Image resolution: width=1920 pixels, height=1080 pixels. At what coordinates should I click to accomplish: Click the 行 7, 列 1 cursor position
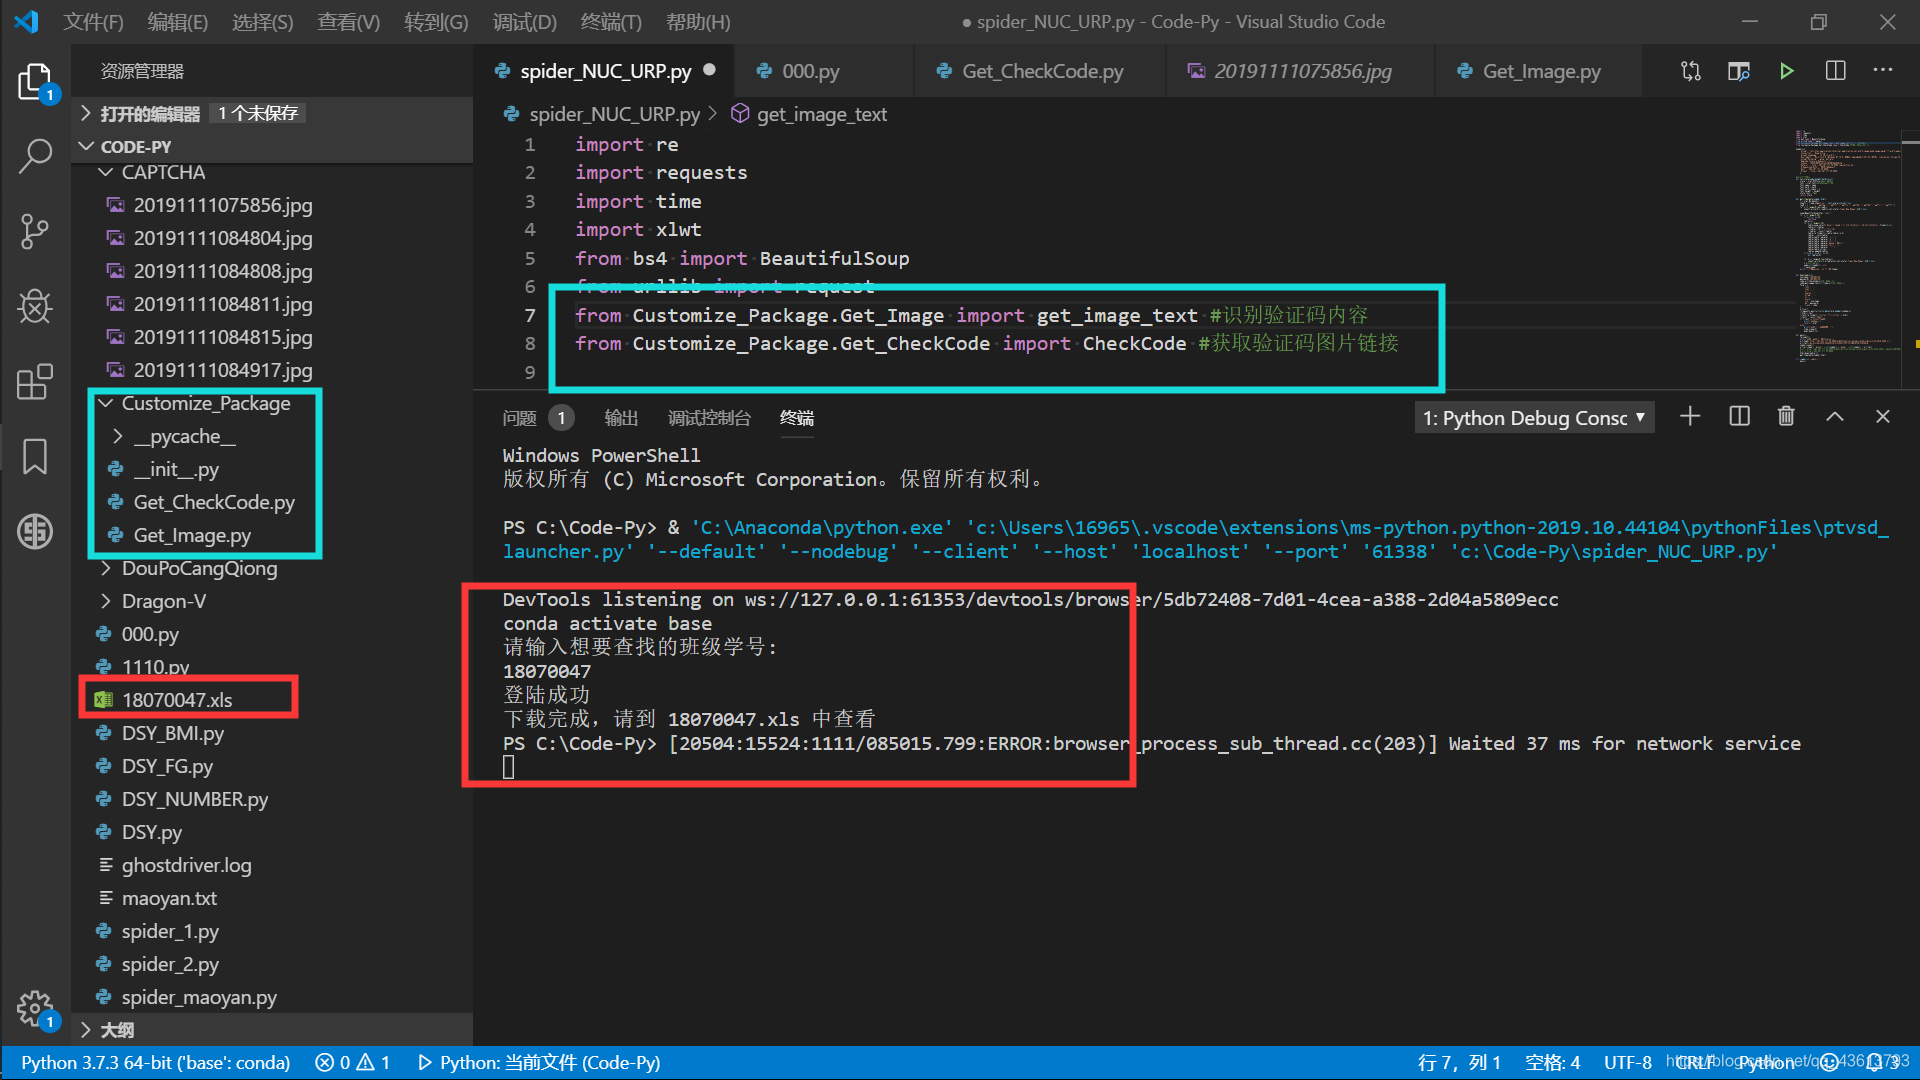[1459, 1062]
